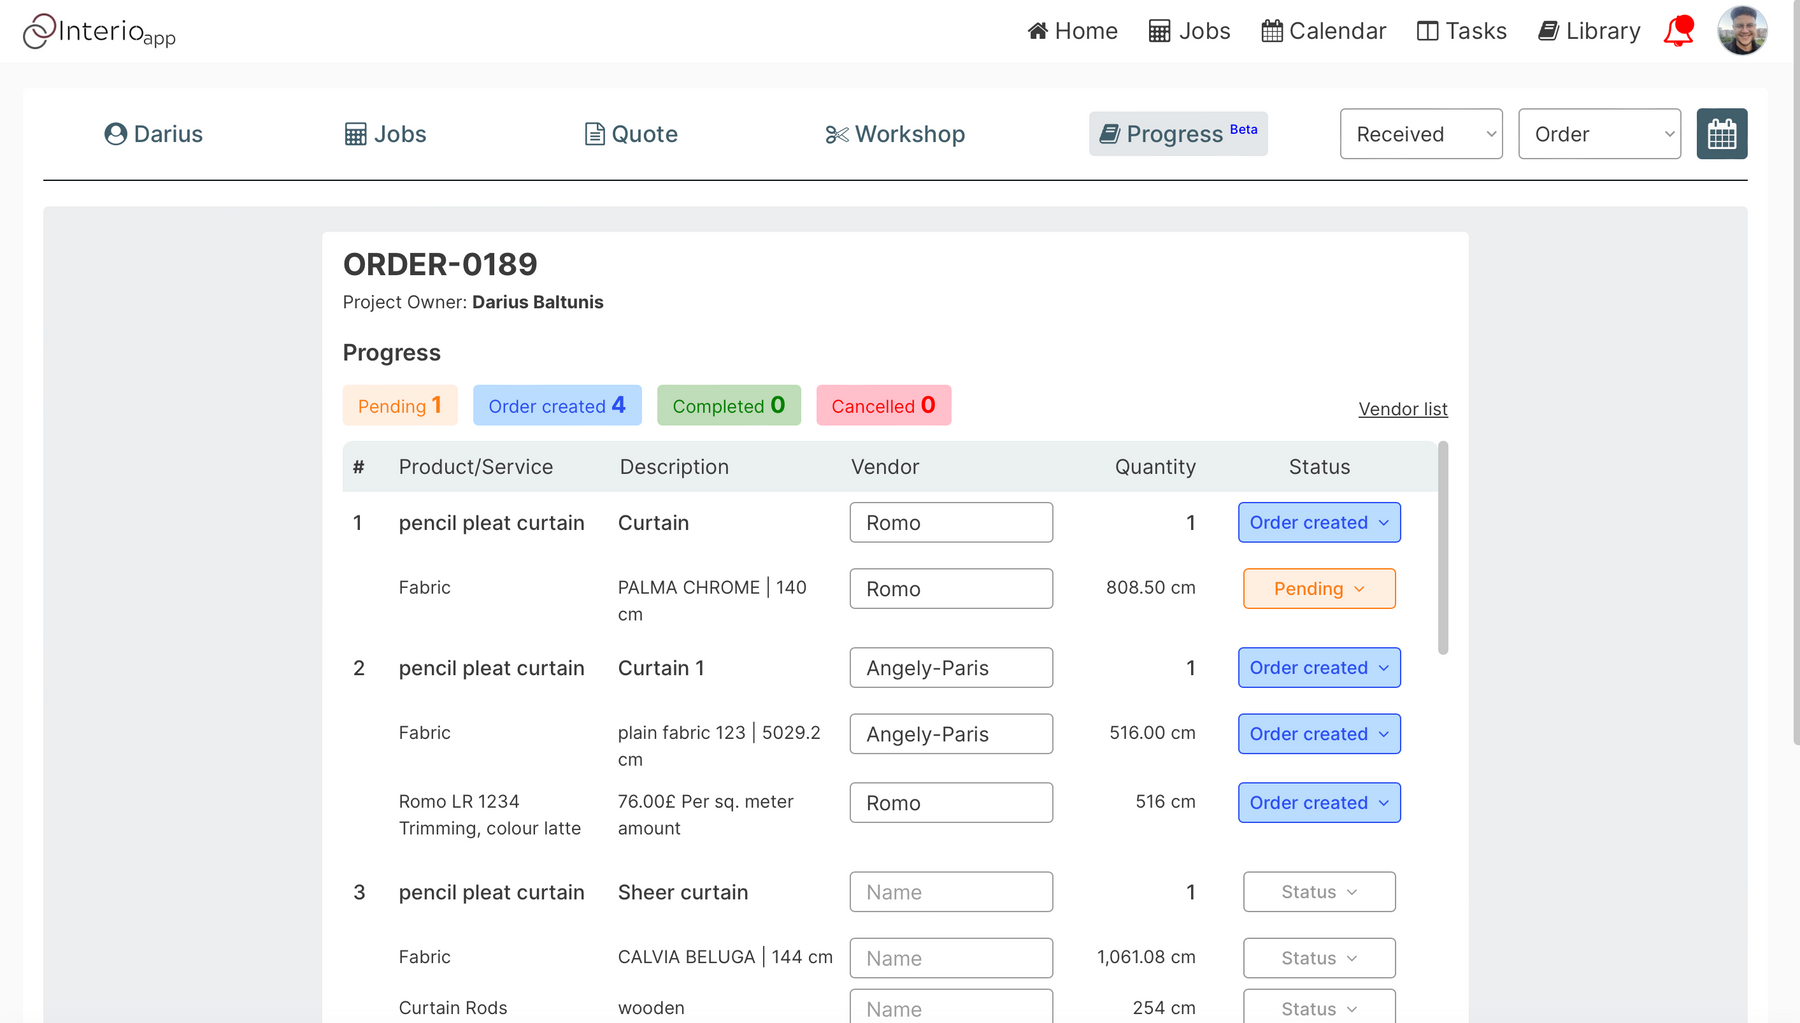Open the notifications bell icon

[x=1679, y=31]
